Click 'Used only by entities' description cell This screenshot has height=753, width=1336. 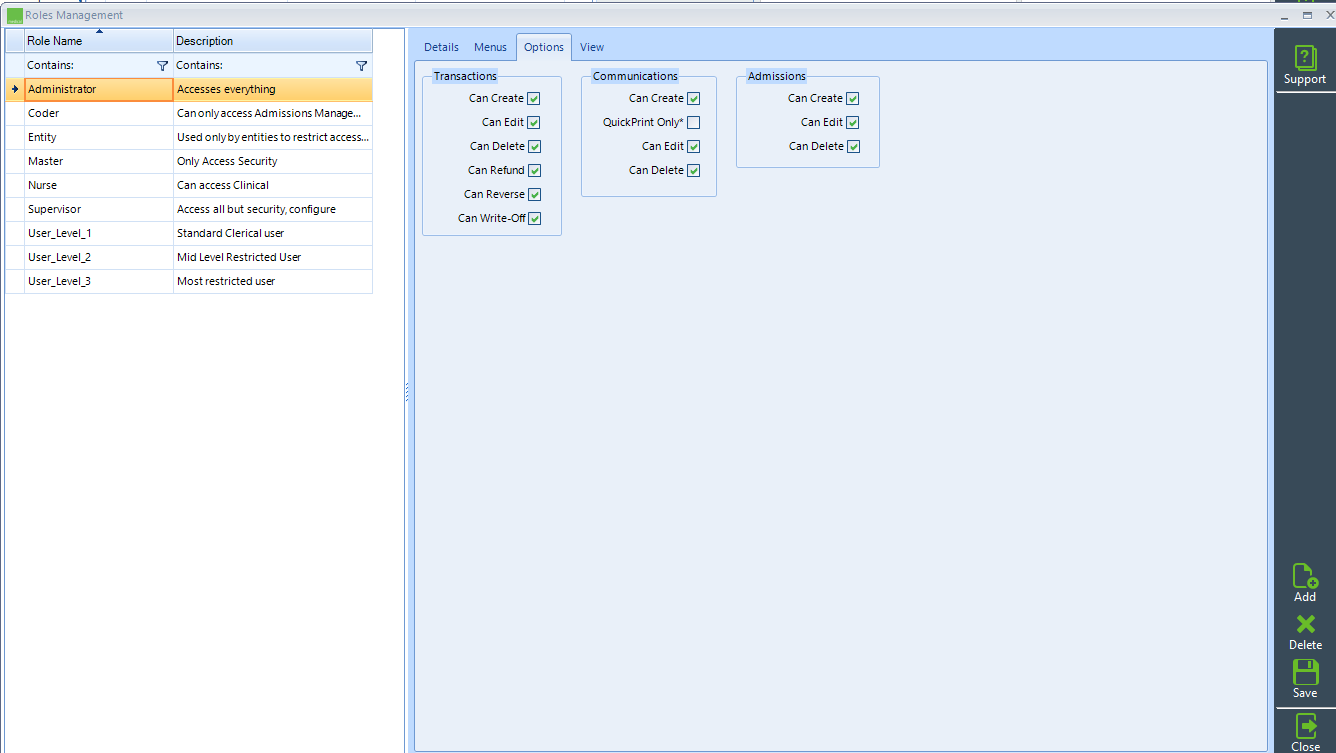(x=273, y=137)
